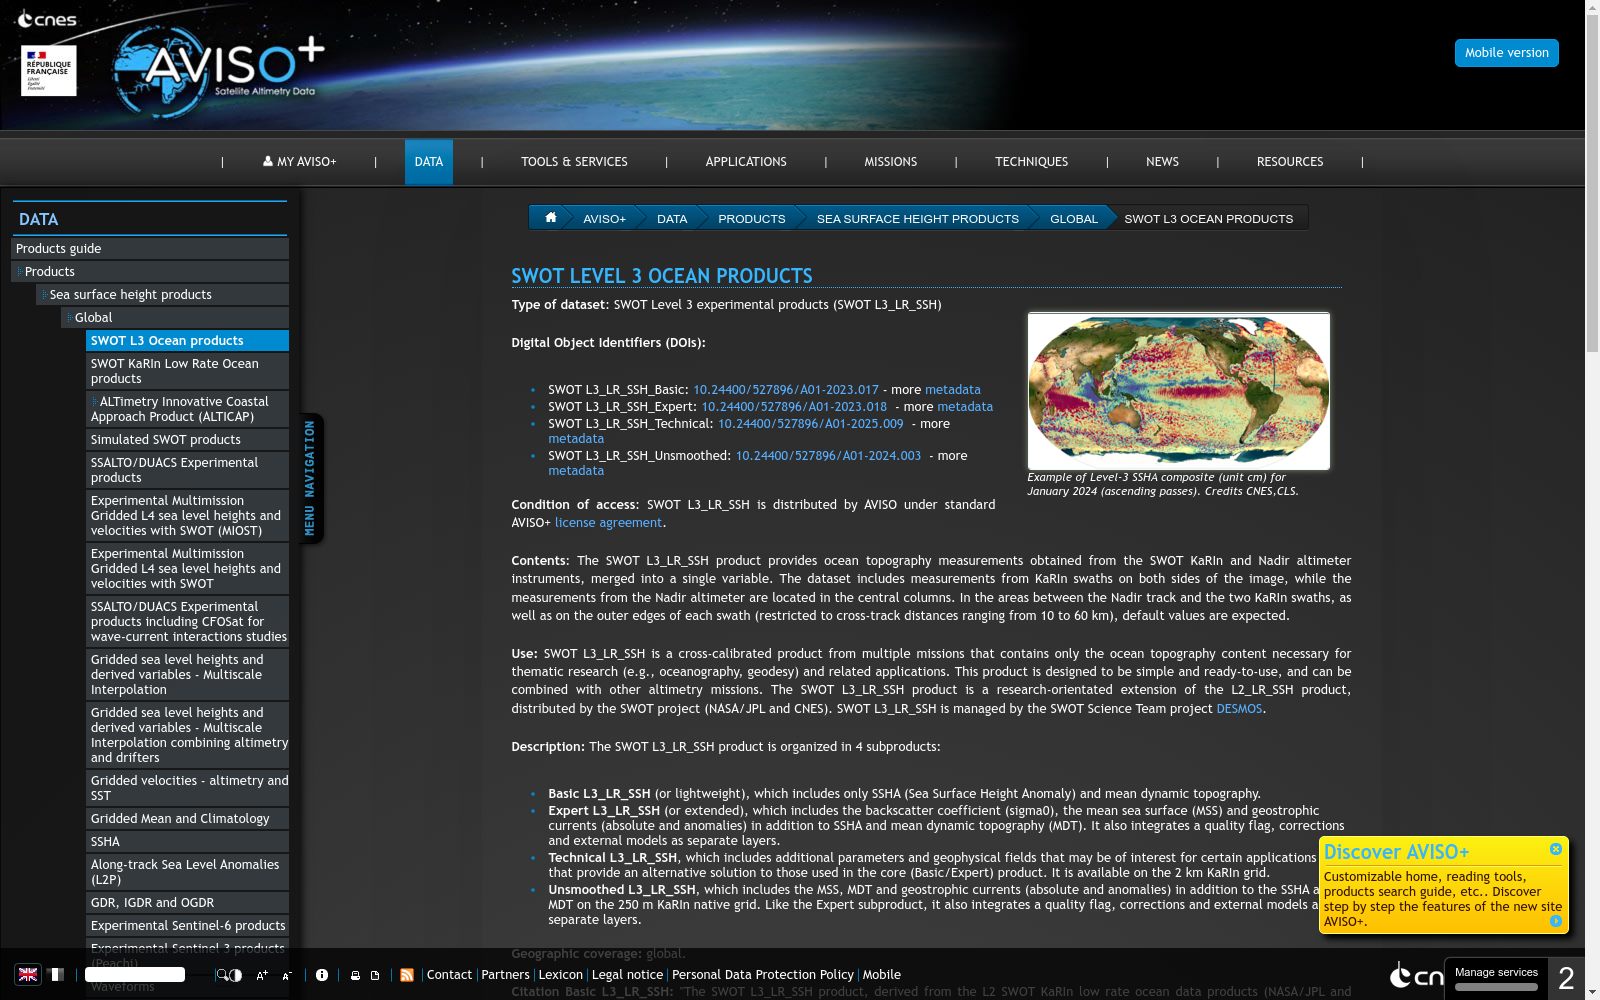
Task: Open TECHNIQUES menu
Action: pos(1032,162)
